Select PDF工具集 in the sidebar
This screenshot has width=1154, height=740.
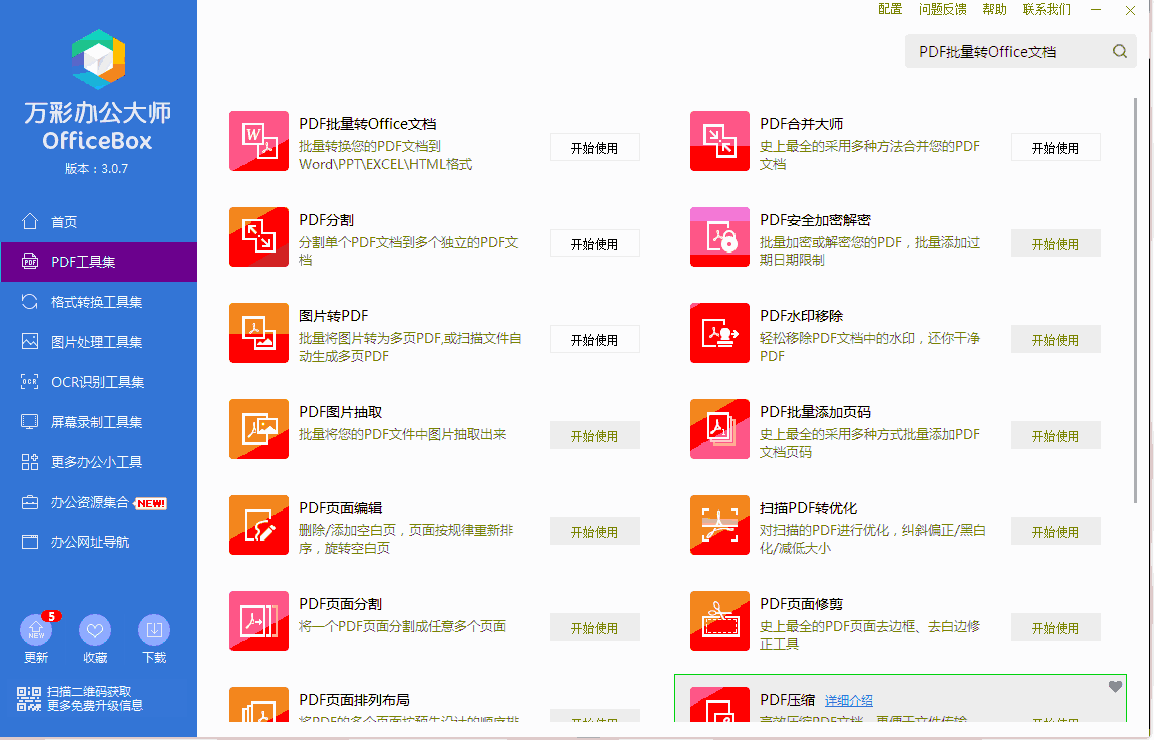tap(99, 261)
